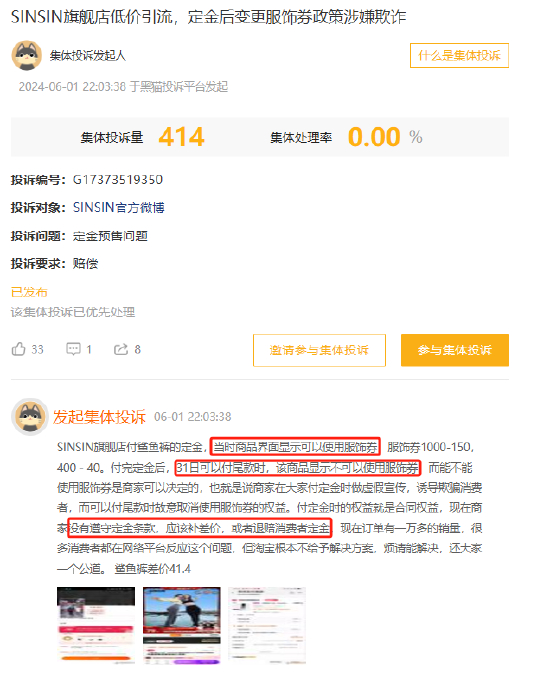Open the SINSIN官方微博 link

[x=119, y=208]
